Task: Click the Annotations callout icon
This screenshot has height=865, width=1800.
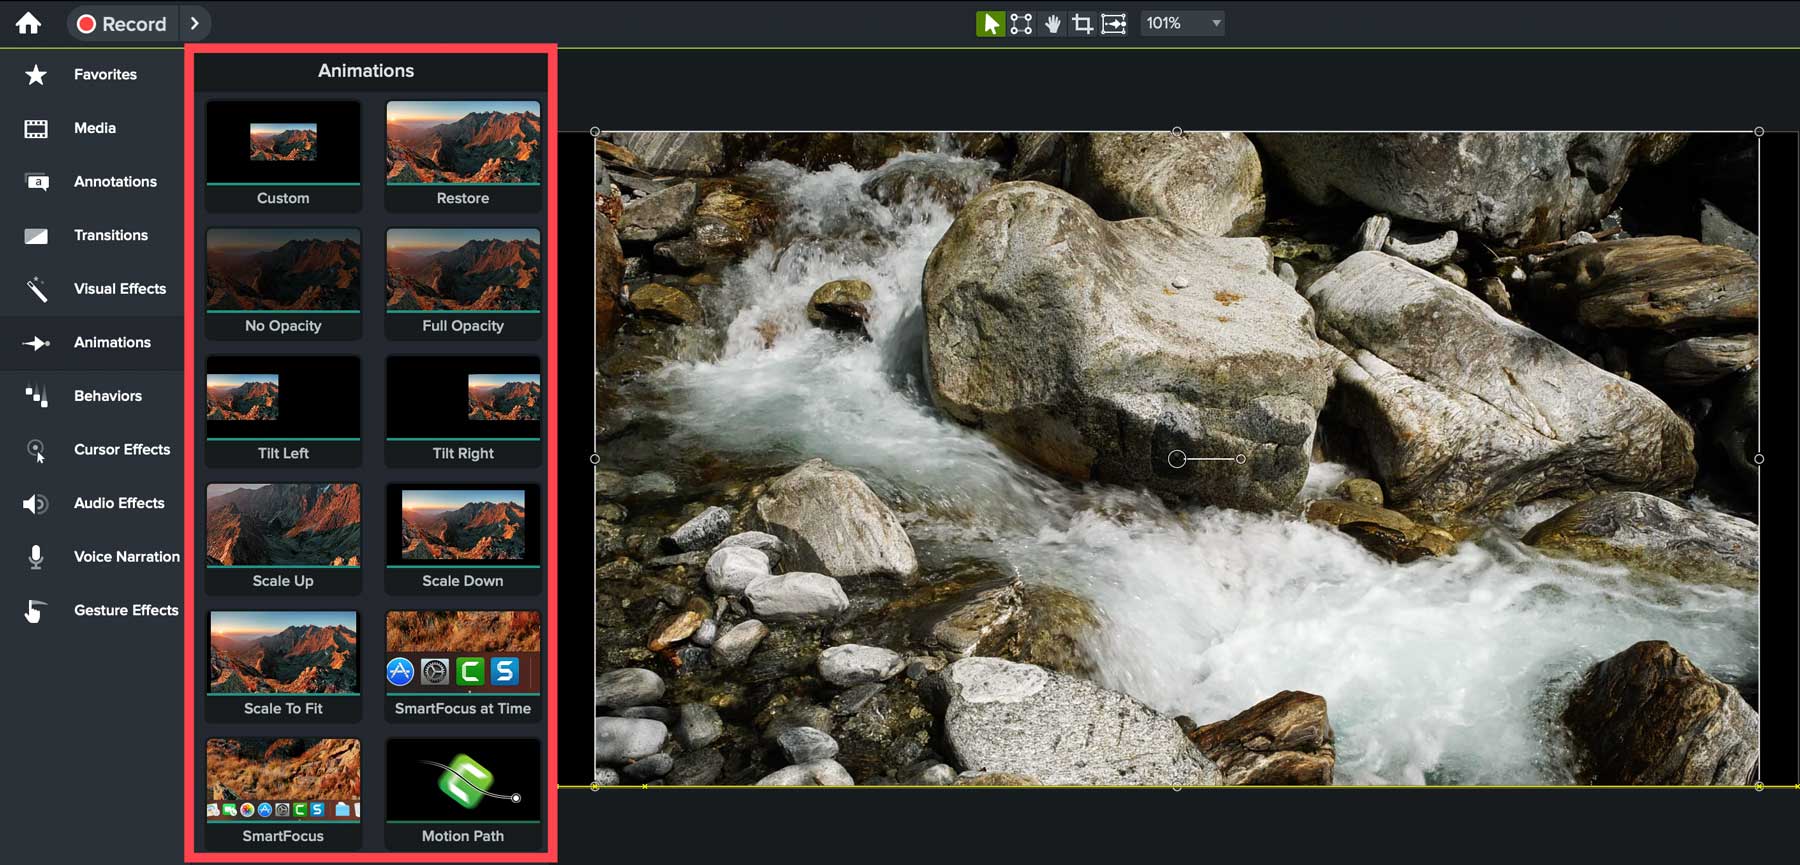Action: pyautogui.click(x=36, y=181)
